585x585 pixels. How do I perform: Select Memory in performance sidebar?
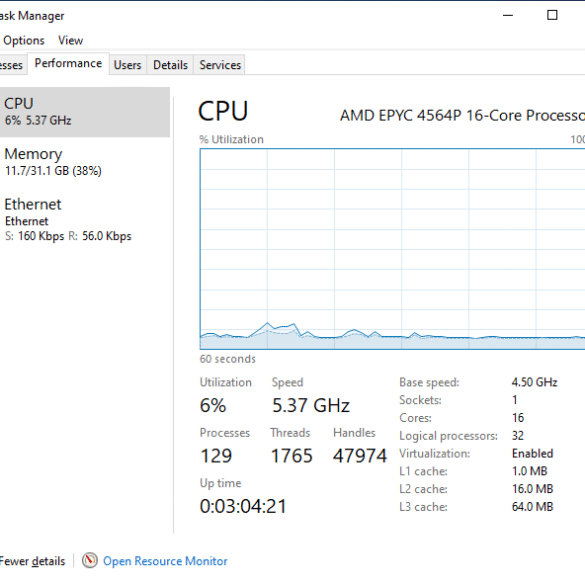85,162
